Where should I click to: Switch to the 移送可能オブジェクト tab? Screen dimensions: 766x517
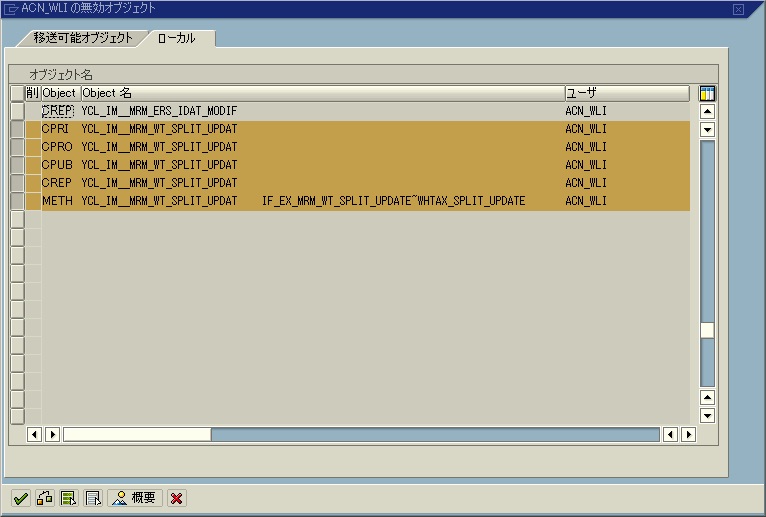[83, 38]
